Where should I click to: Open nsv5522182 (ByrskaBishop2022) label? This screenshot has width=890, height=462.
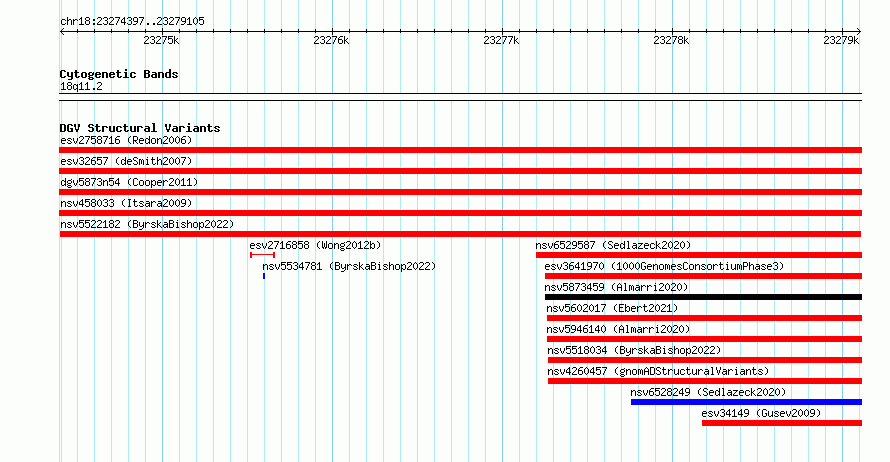pos(147,224)
